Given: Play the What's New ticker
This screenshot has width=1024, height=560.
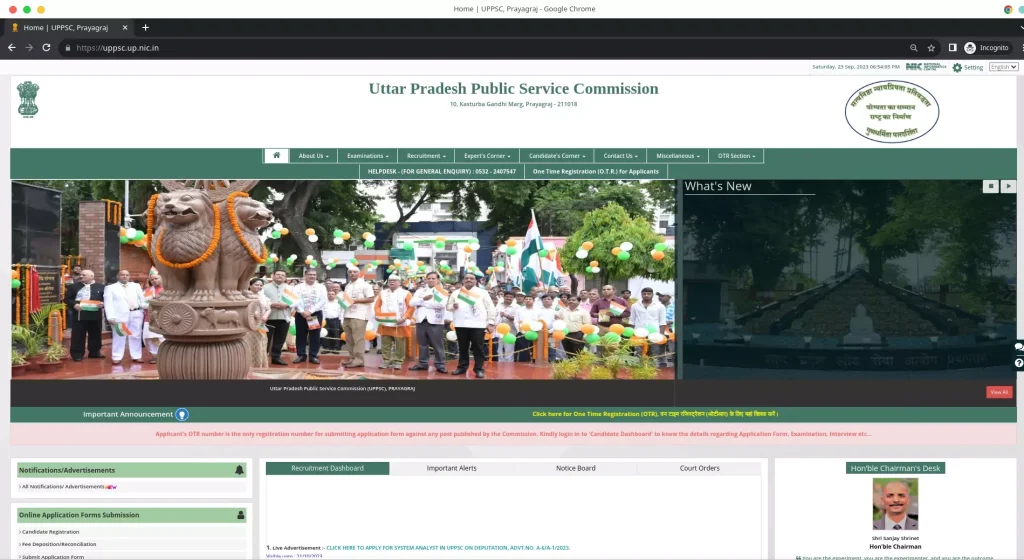Looking at the screenshot, I should 1008,186.
